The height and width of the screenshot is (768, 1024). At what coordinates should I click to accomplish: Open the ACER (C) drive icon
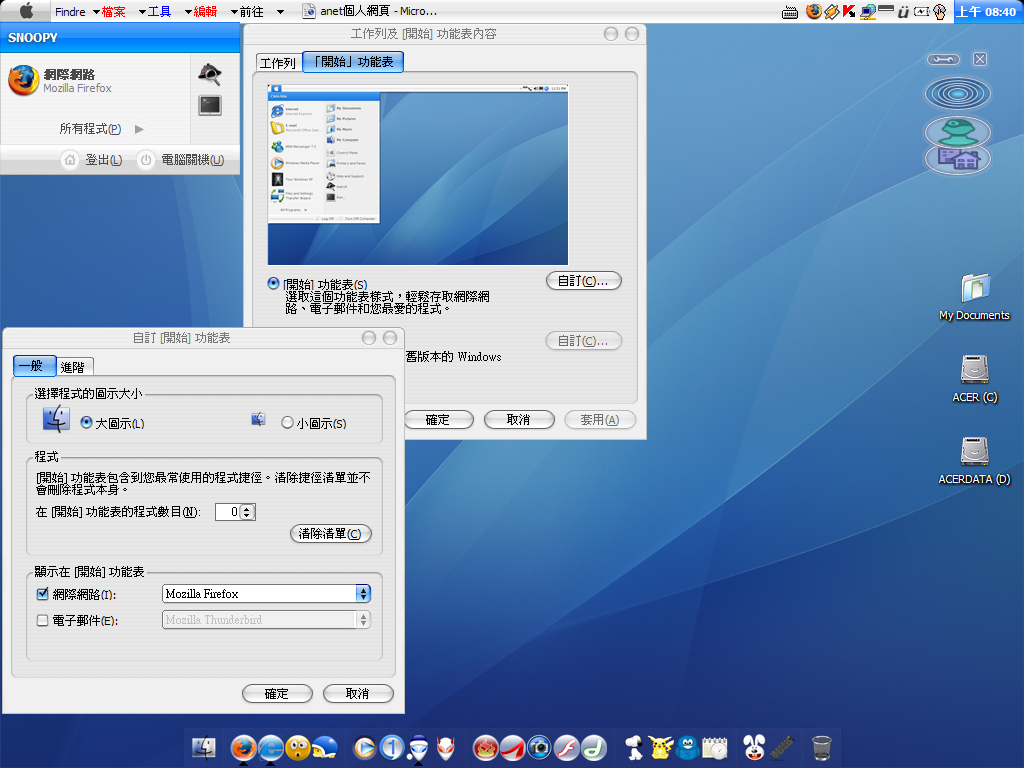(x=974, y=370)
